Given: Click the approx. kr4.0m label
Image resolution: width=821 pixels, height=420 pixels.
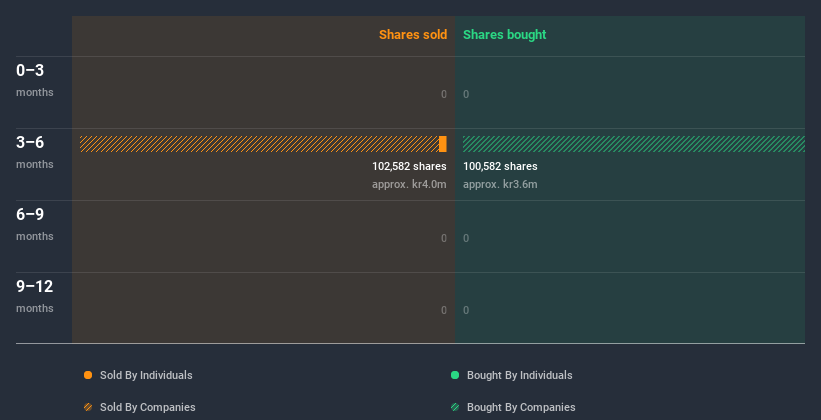Looking at the screenshot, I should tap(409, 184).
